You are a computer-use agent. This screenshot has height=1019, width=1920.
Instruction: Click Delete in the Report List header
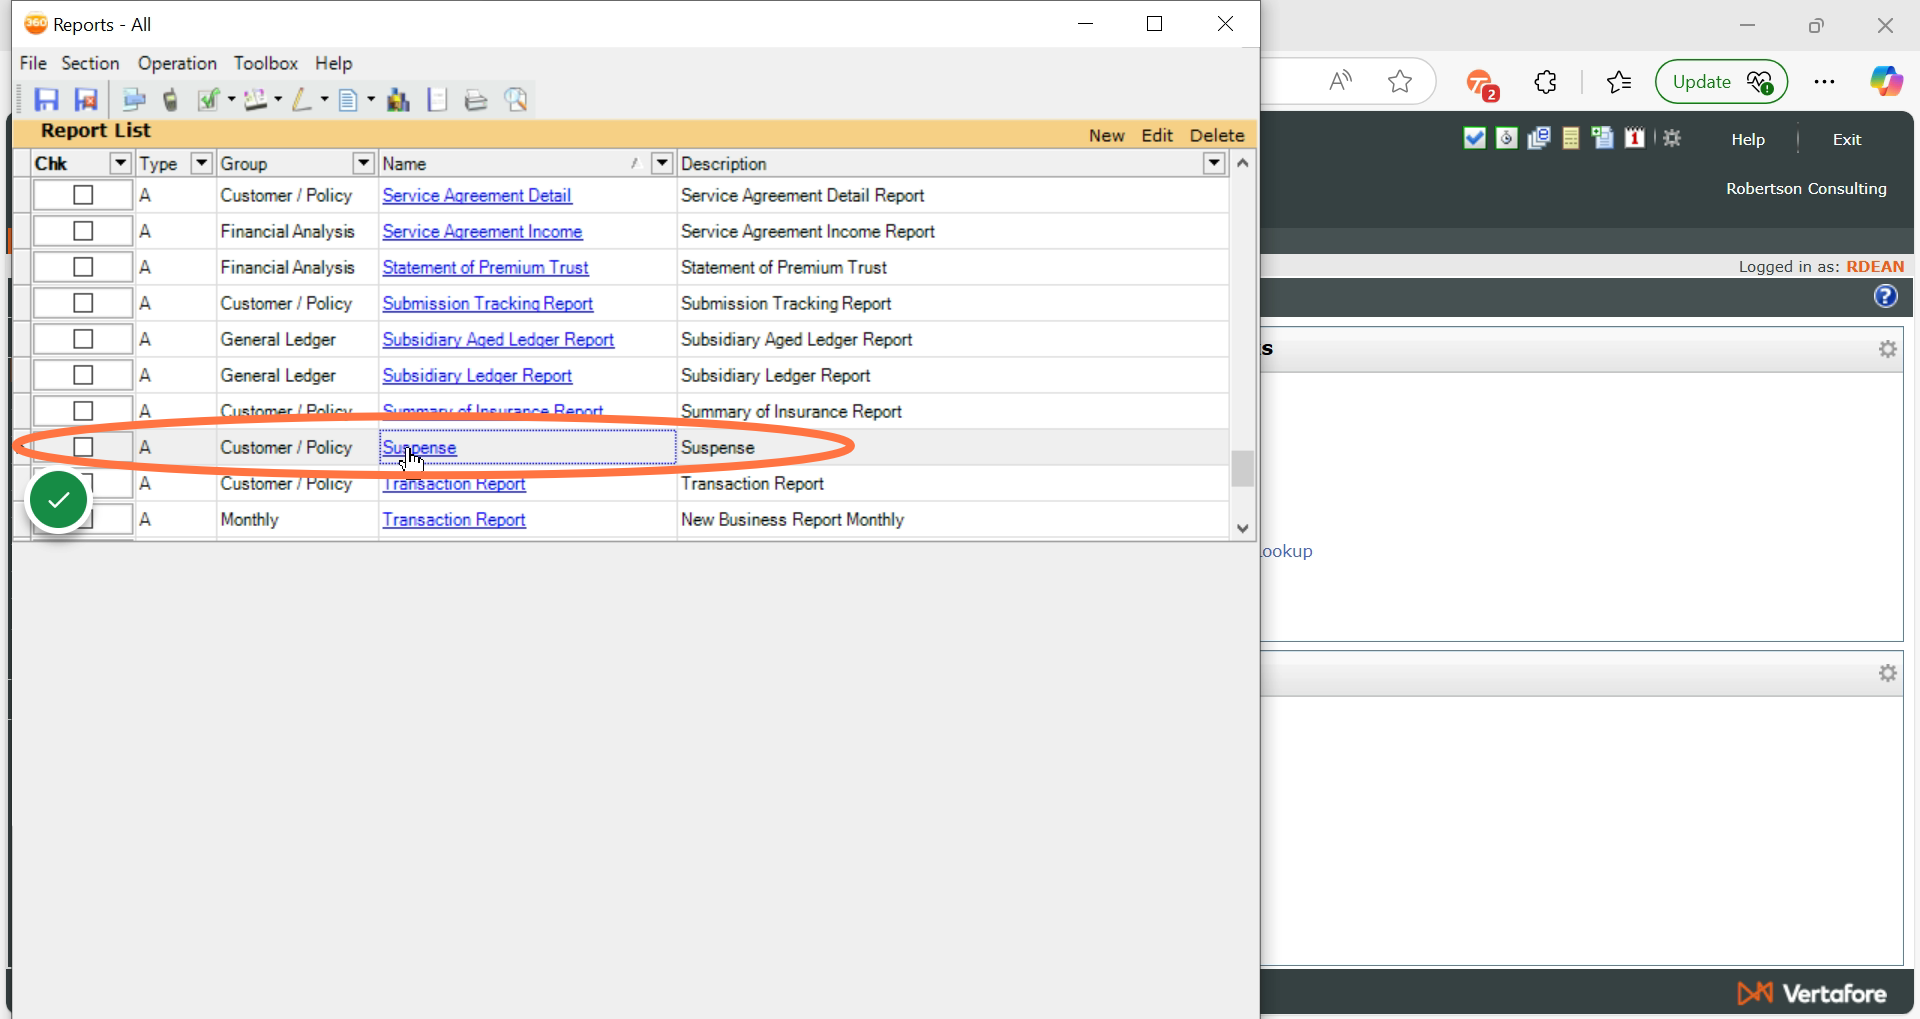[x=1217, y=135]
